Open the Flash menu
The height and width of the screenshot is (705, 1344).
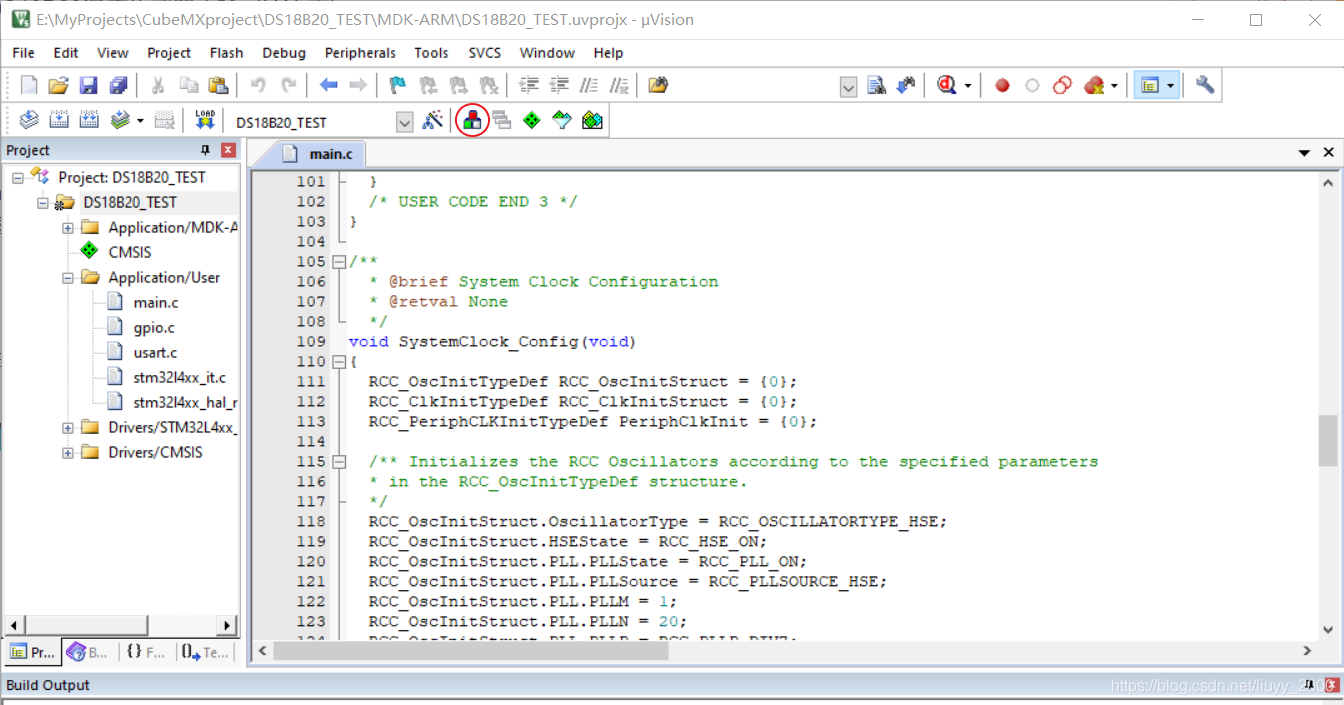coord(226,53)
